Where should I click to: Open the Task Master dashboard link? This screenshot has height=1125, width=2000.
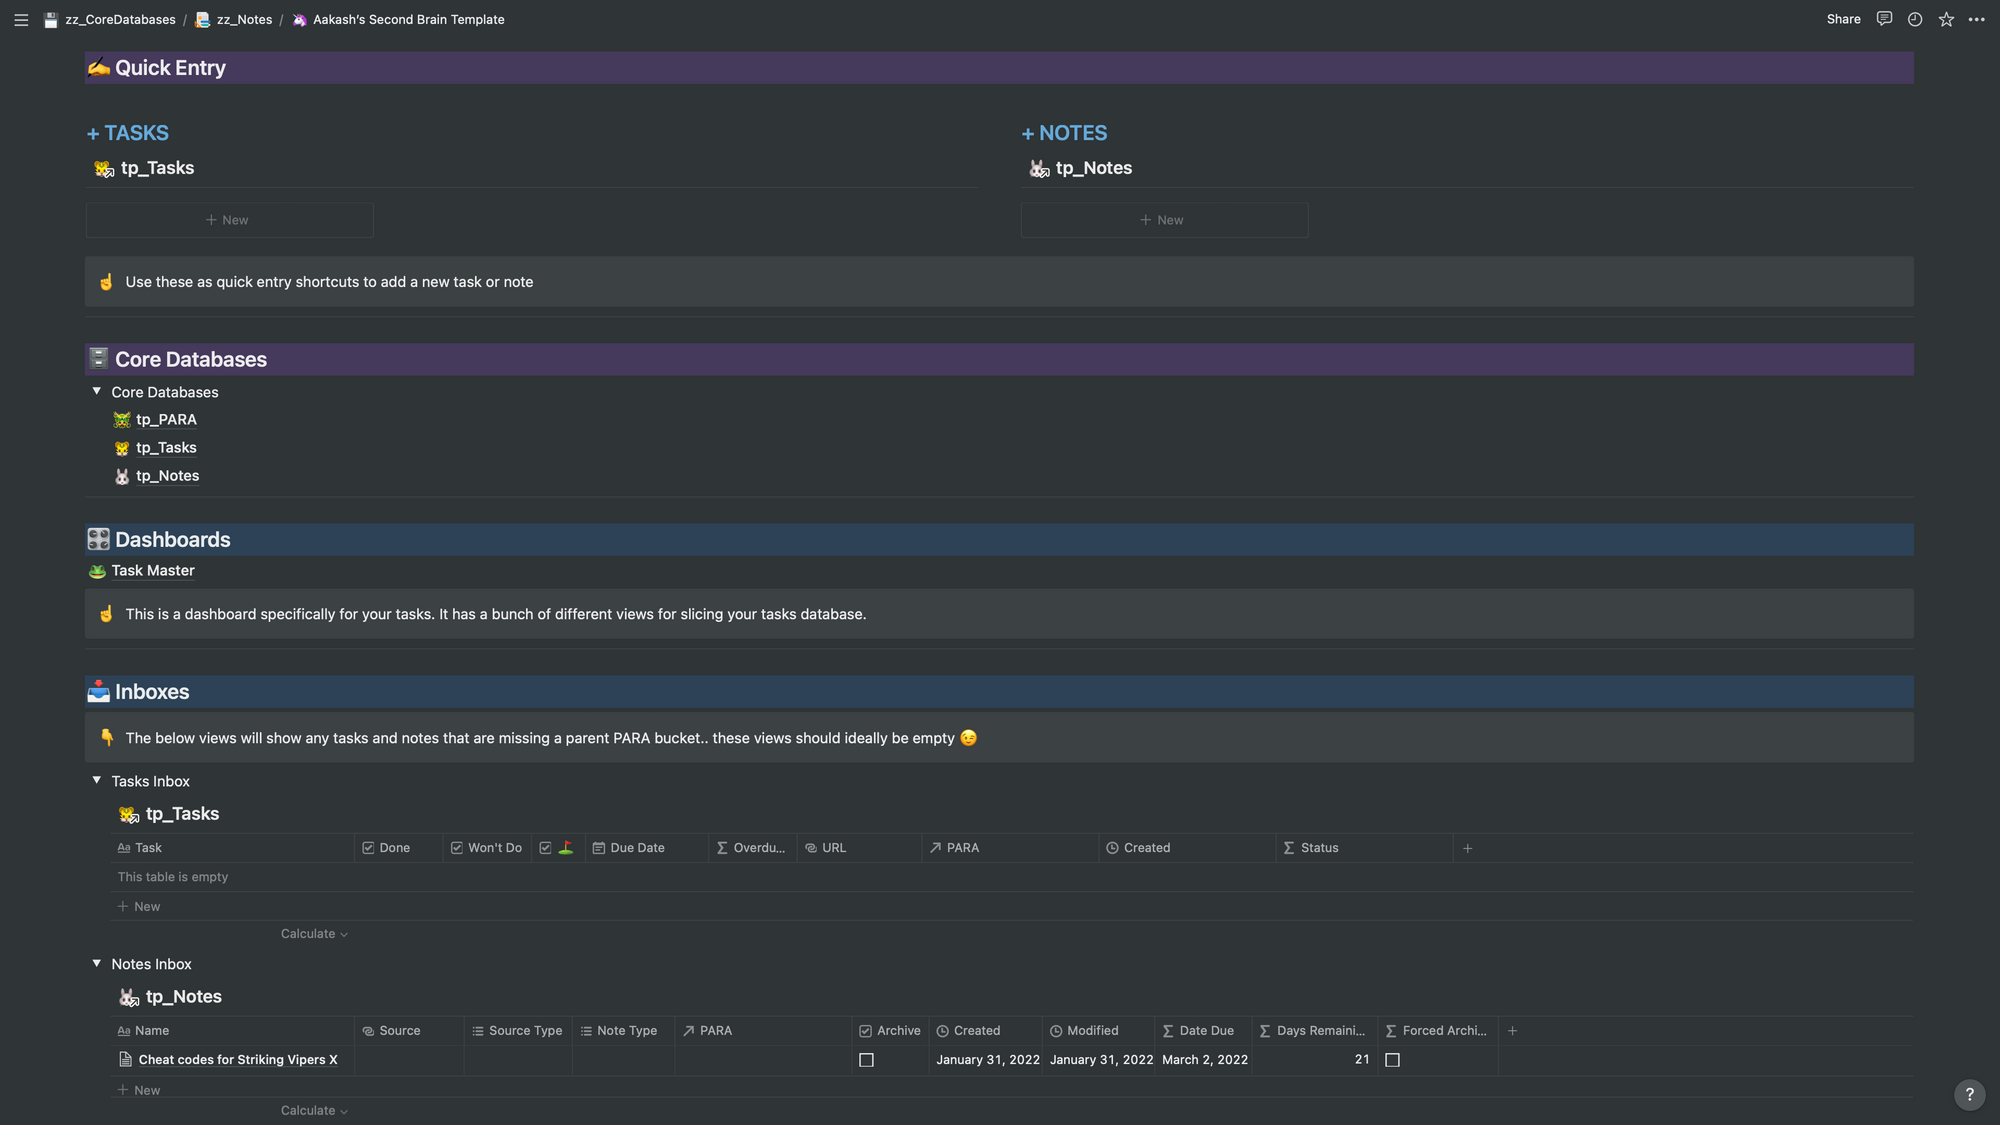click(153, 571)
